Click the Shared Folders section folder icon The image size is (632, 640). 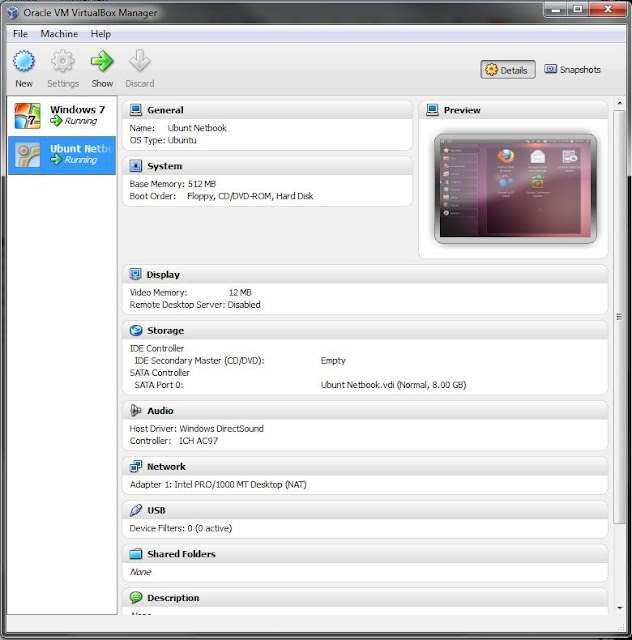(136, 554)
